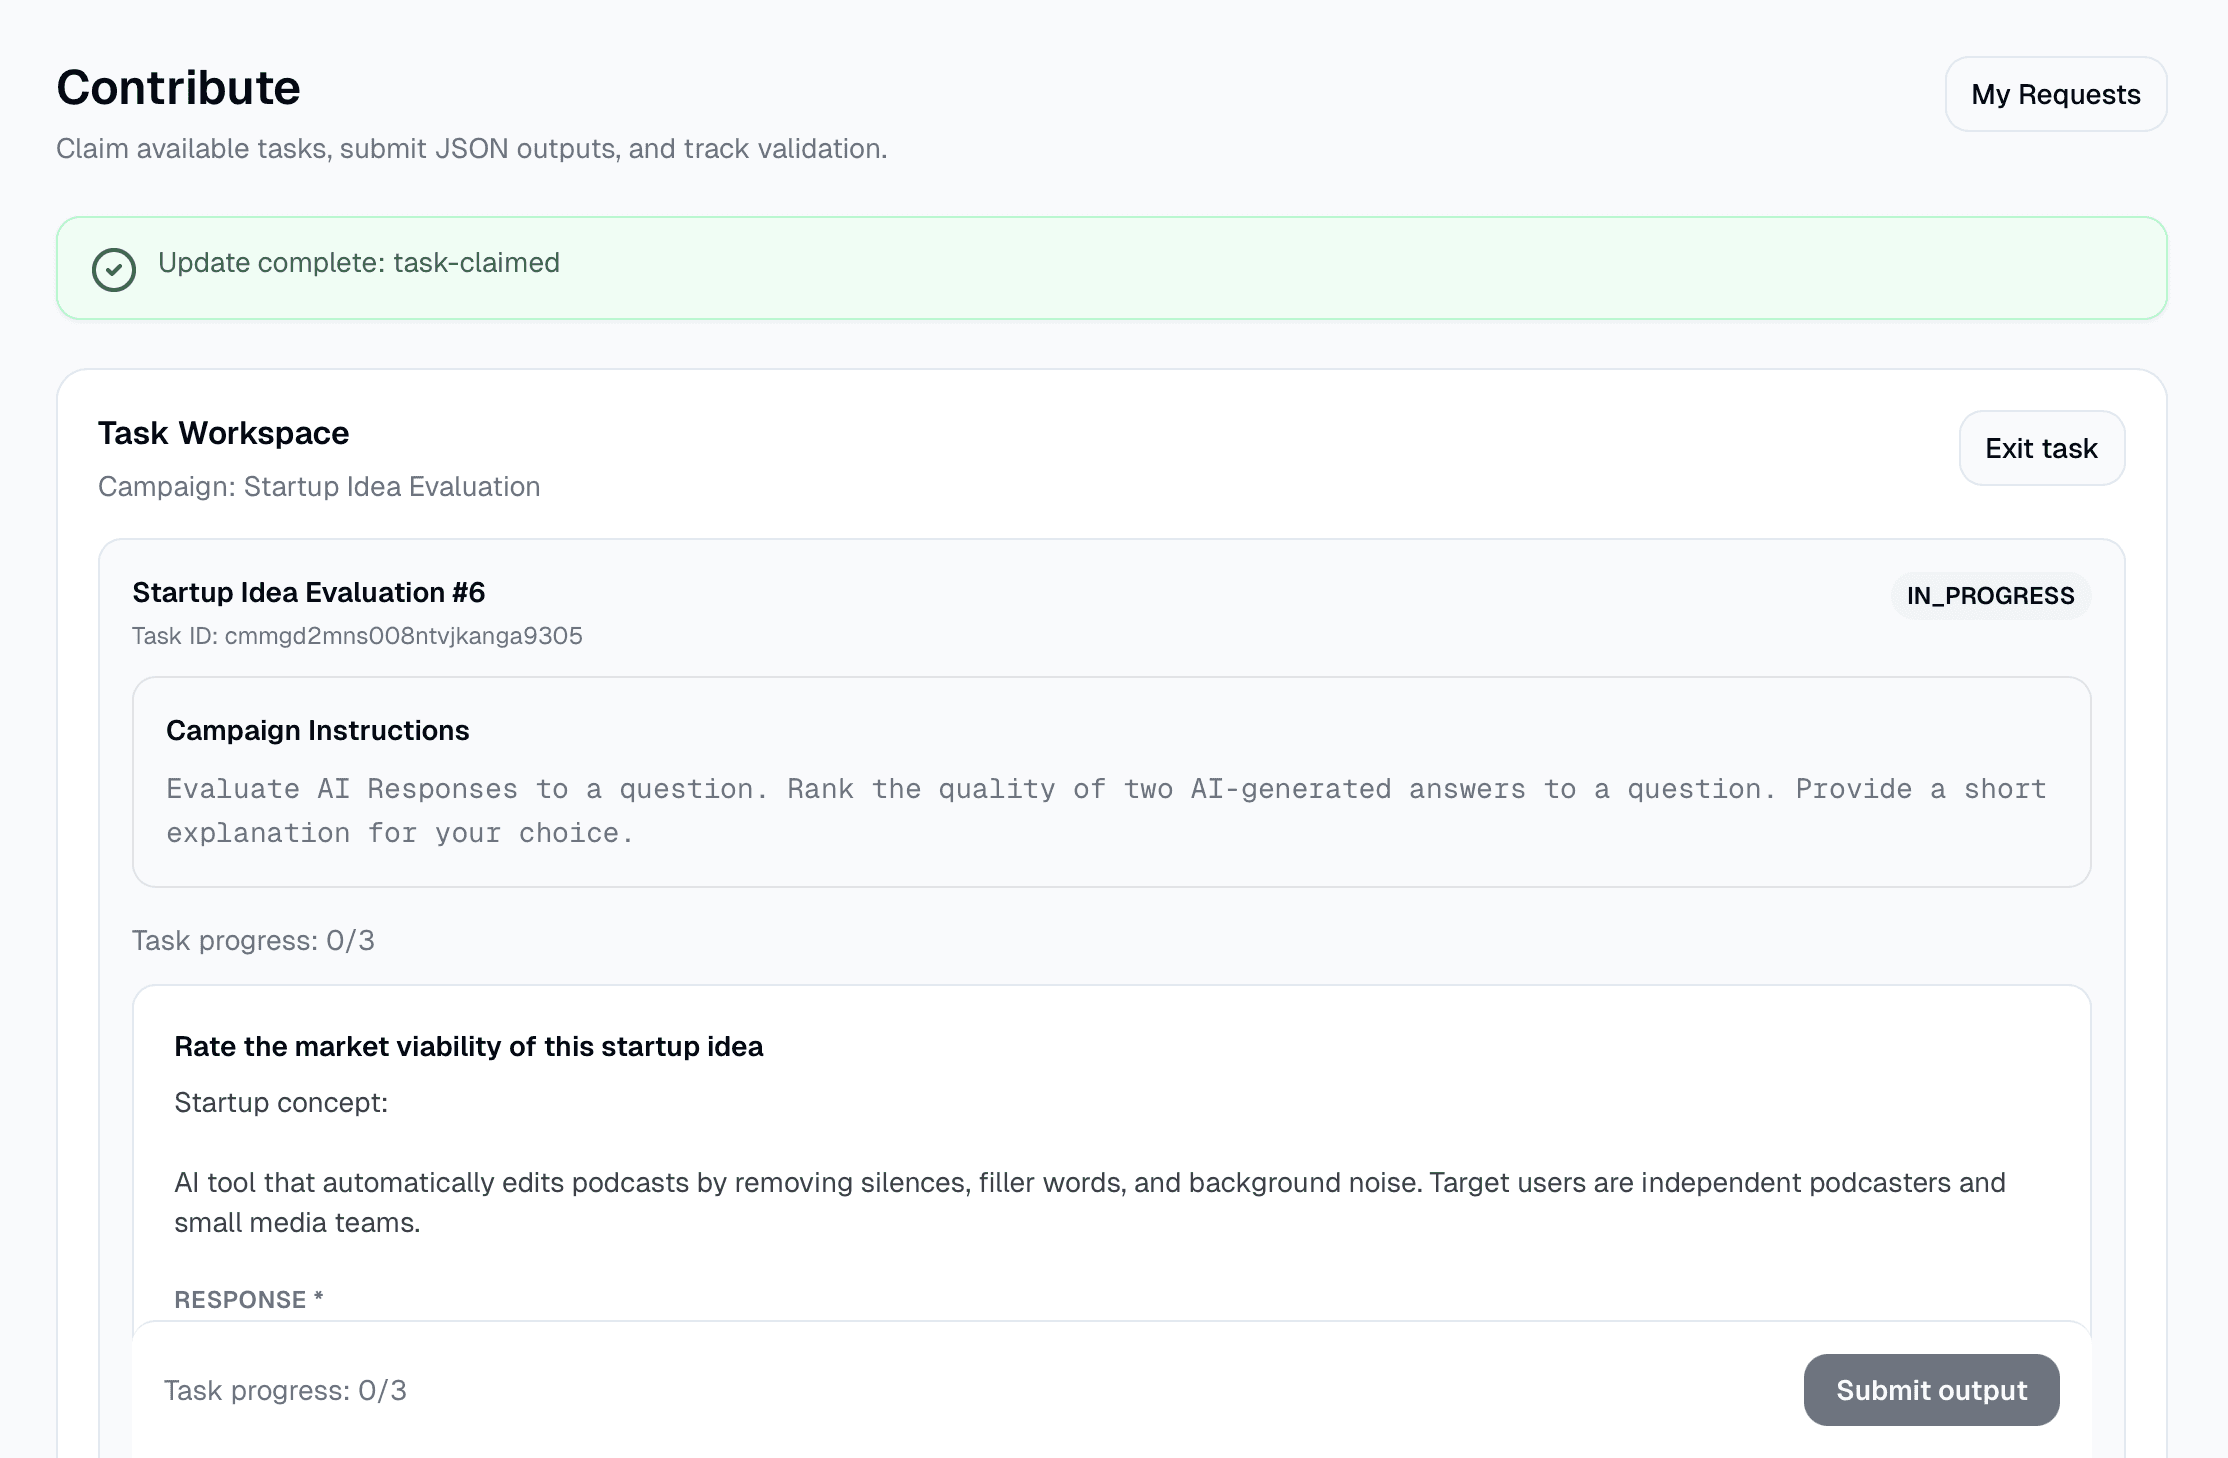Select the bottom Task progress 0/3 label
Viewport: 2228px width, 1458px height.
(285, 1390)
